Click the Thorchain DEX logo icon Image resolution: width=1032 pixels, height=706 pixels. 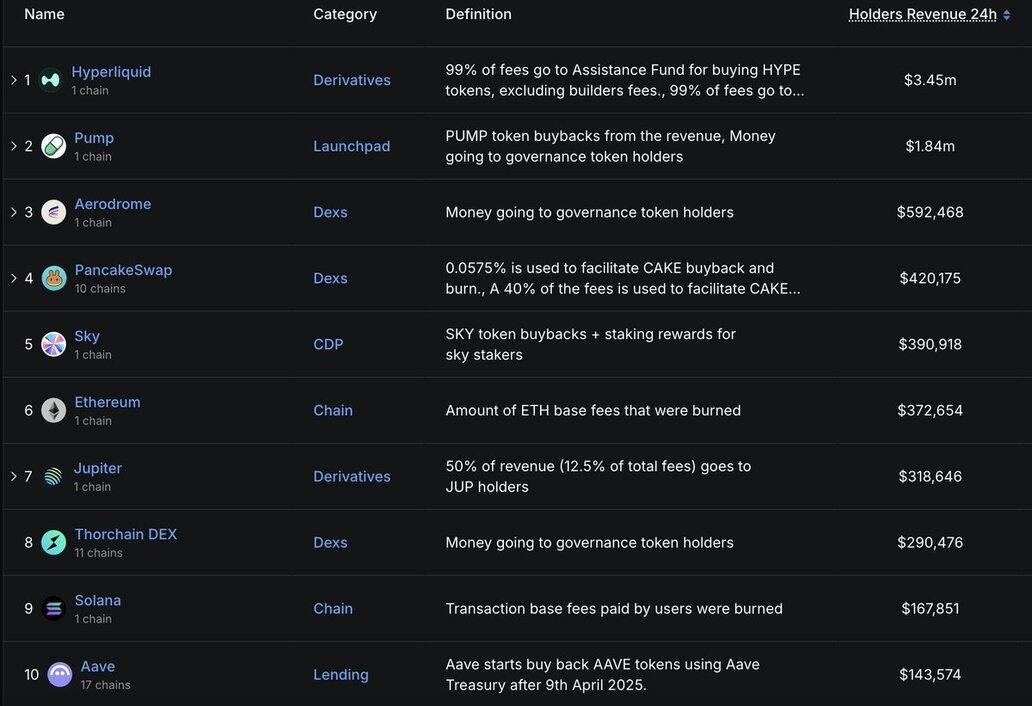(x=54, y=542)
